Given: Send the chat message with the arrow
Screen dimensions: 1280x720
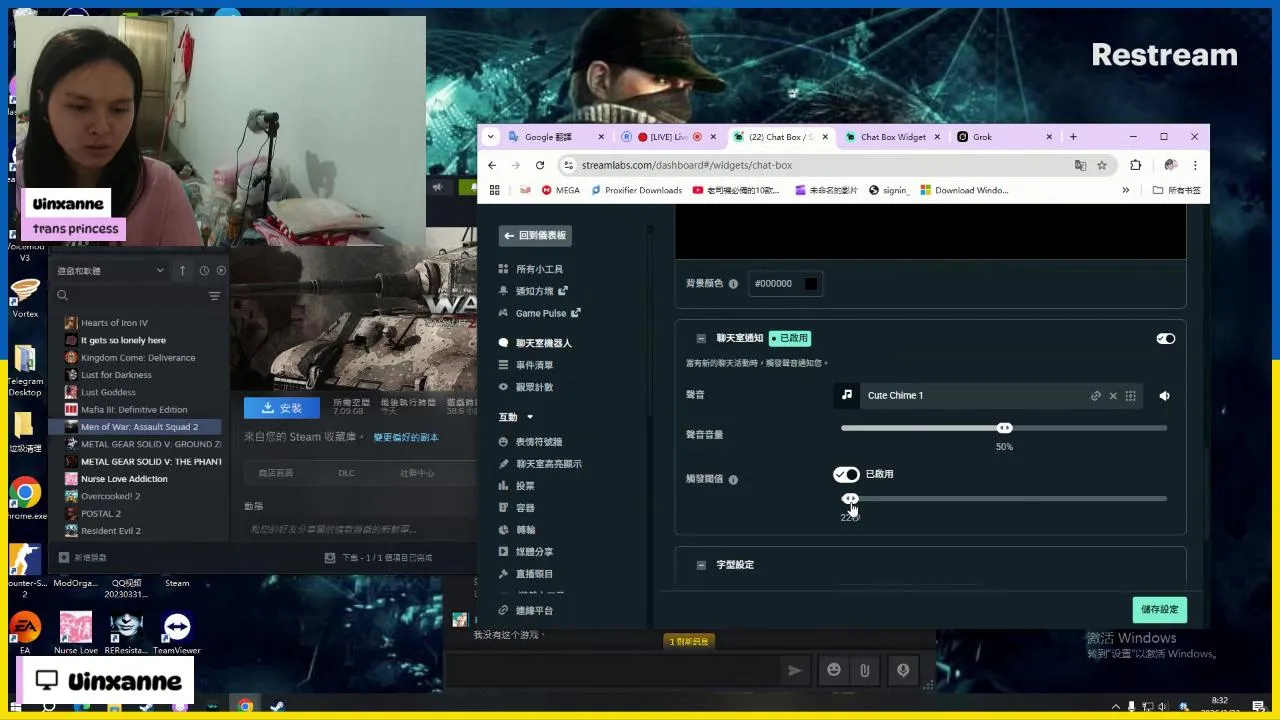Looking at the screenshot, I should tap(795, 670).
